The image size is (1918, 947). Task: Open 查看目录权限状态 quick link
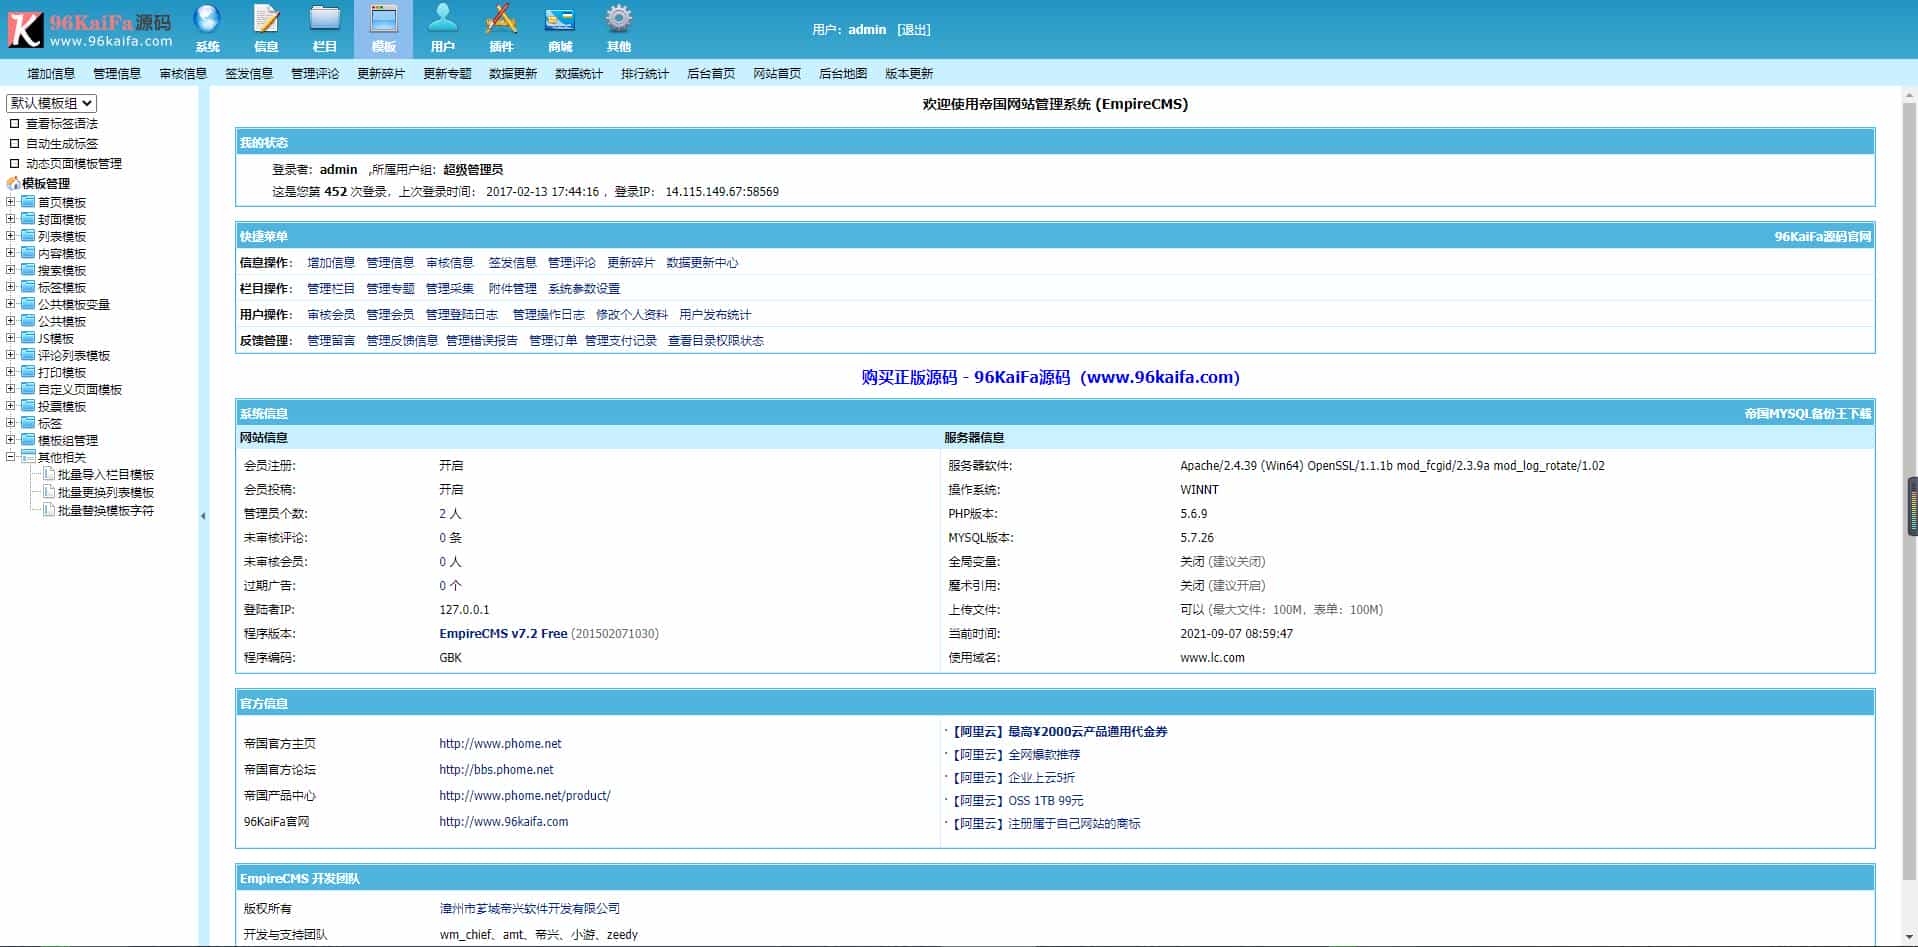pyautogui.click(x=716, y=341)
